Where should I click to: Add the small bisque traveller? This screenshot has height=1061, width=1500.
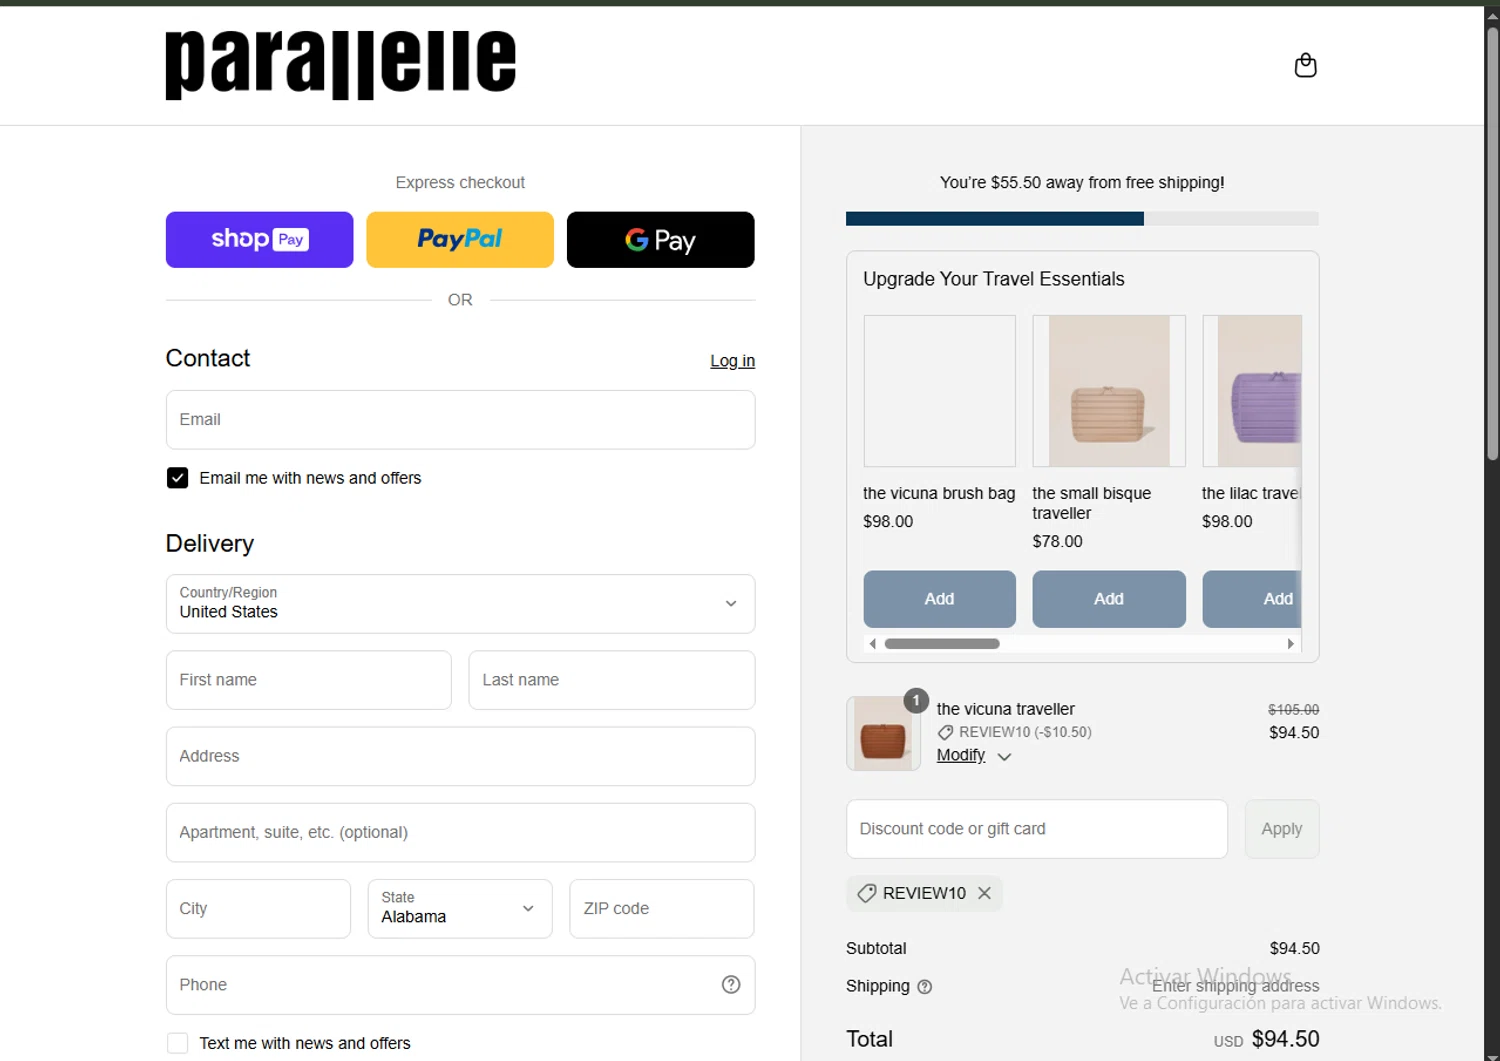pos(1109,599)
